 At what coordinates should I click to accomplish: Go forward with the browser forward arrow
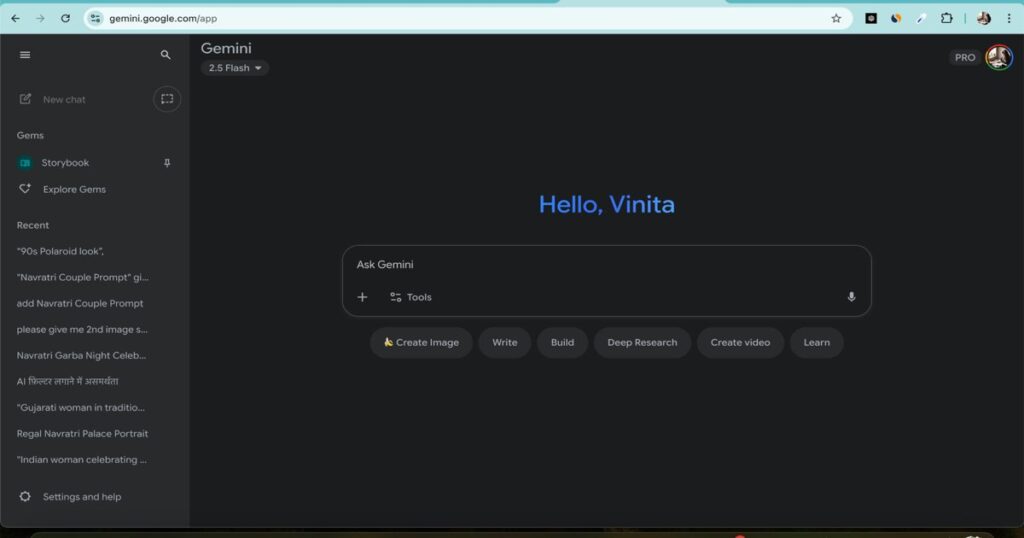coord(40,18)
